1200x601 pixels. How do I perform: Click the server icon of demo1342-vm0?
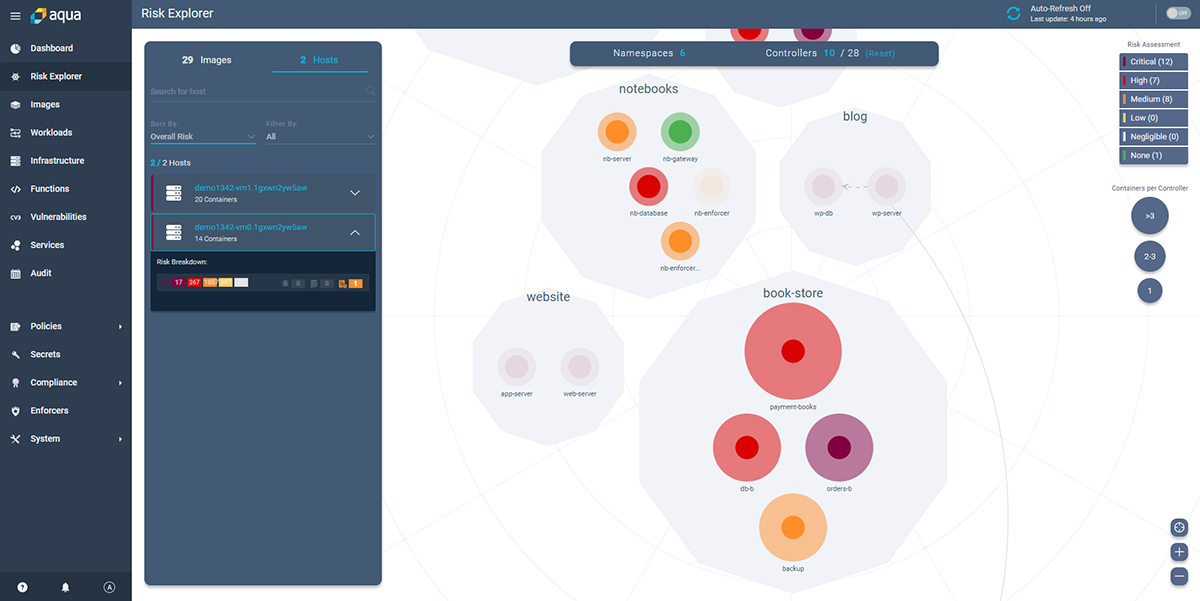pos(174,232)
